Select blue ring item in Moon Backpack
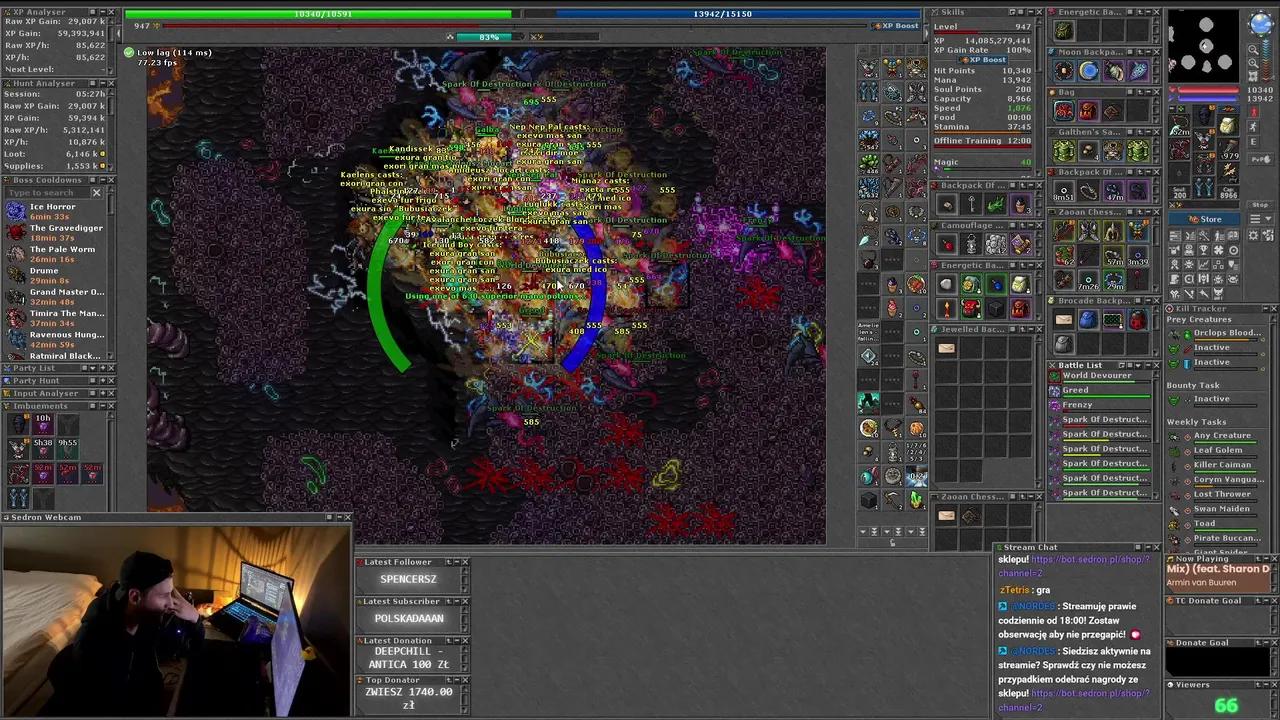 point(1089,71)
